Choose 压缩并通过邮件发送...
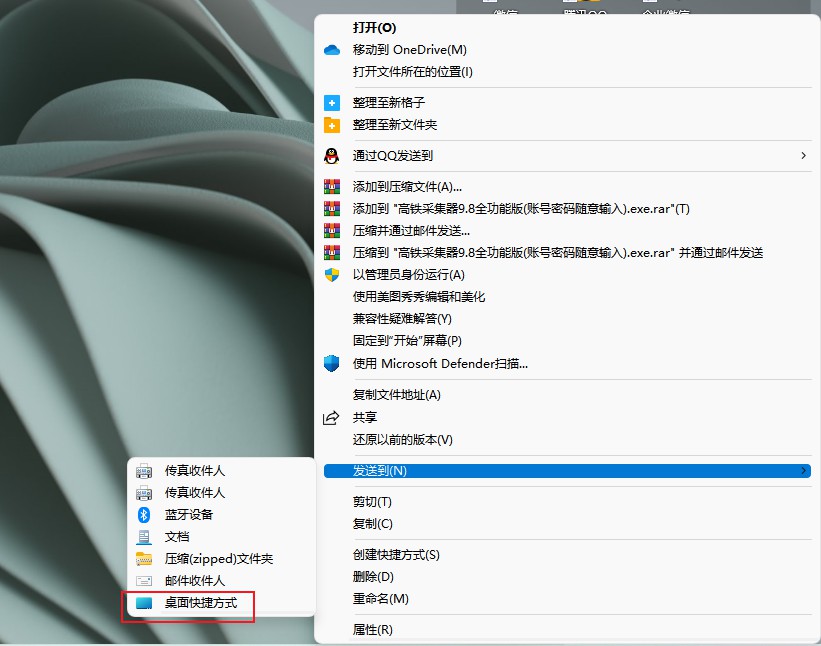This screenshot has width=821, height=646. 411,230
